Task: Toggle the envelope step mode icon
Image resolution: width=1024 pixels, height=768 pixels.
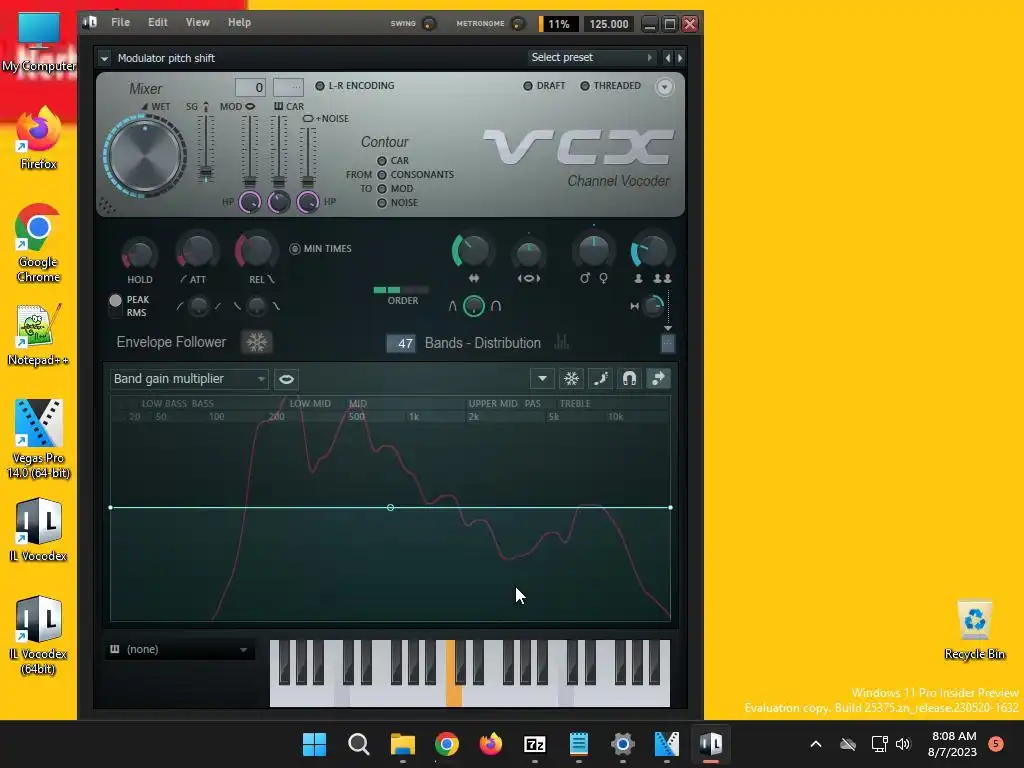Action: tap(600, 379)
